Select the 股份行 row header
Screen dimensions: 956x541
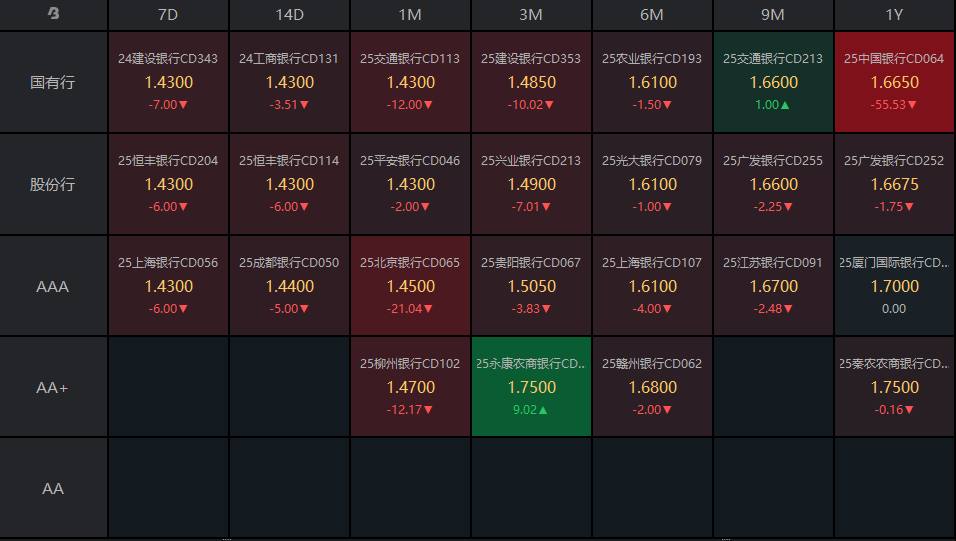(x=53, y=184)
